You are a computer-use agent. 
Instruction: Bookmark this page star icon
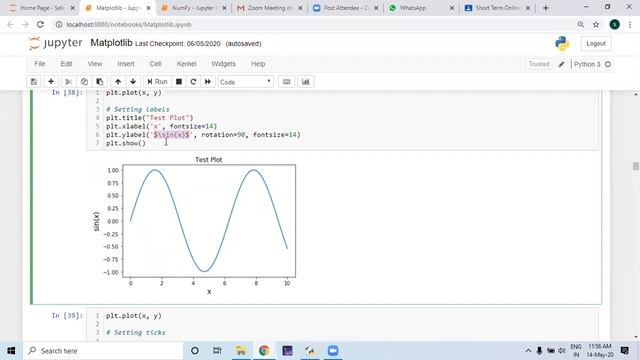pyautogui.click(x=596, y=24)
